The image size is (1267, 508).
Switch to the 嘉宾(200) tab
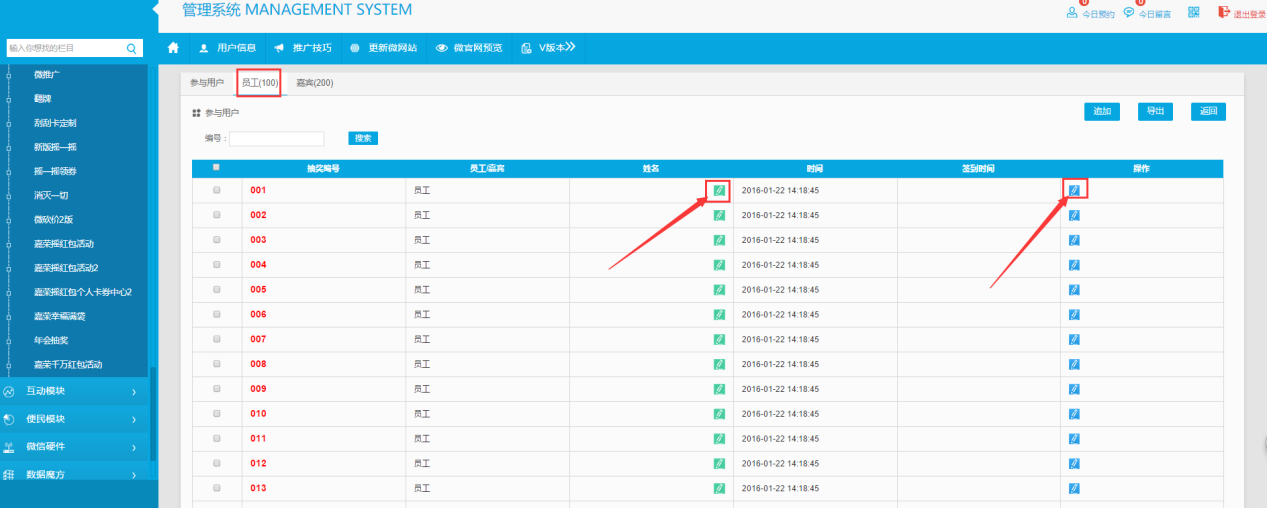[315, 83]
